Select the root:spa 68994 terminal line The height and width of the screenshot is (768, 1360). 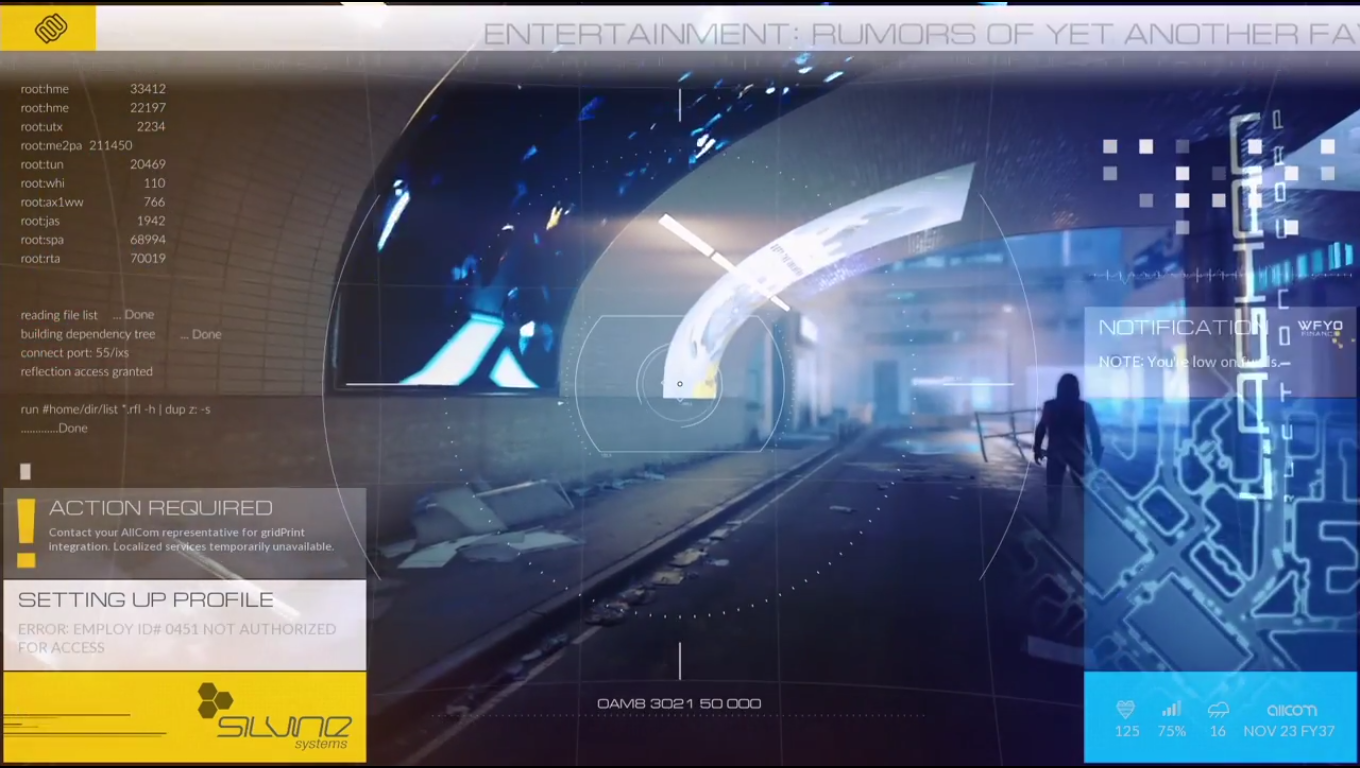(93, 240)
